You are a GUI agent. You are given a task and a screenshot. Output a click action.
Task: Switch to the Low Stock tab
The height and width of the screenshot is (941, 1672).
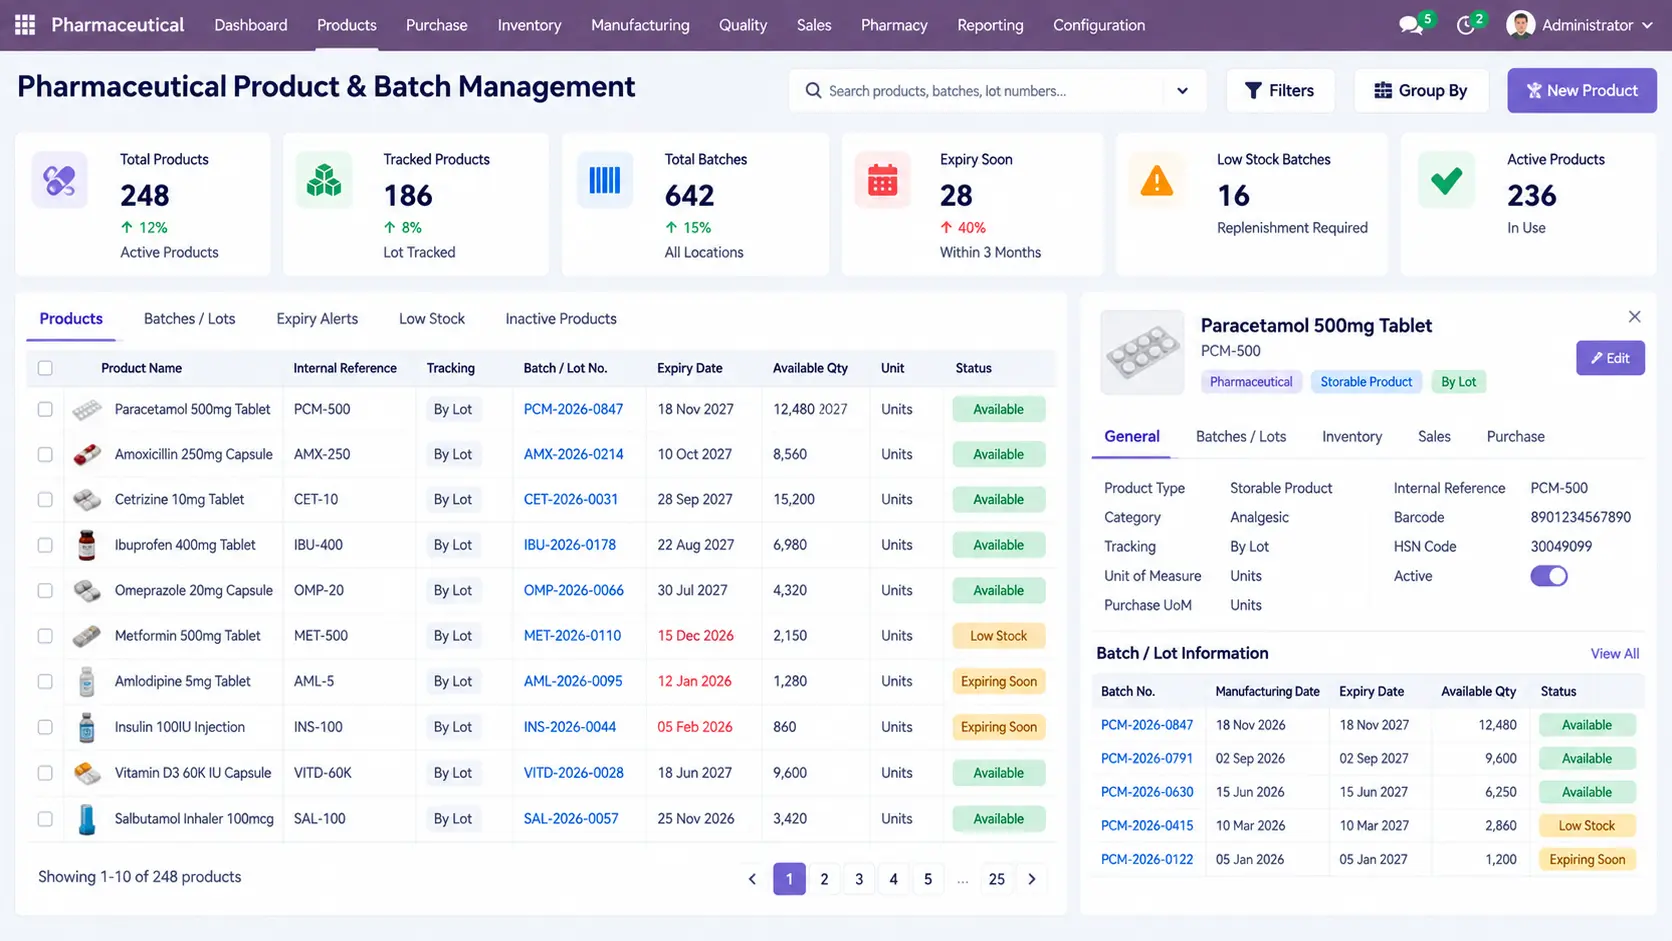pos(432,319)
